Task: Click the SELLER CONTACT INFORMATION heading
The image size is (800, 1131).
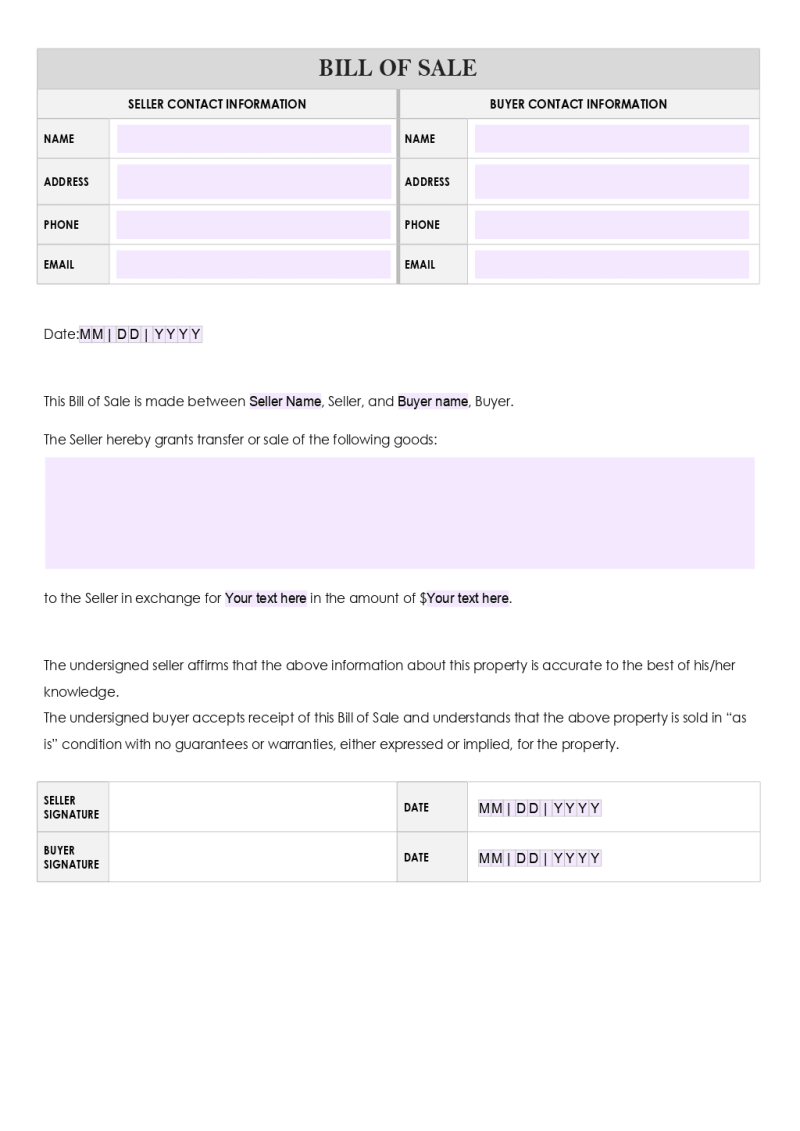Action: (217, 104)
